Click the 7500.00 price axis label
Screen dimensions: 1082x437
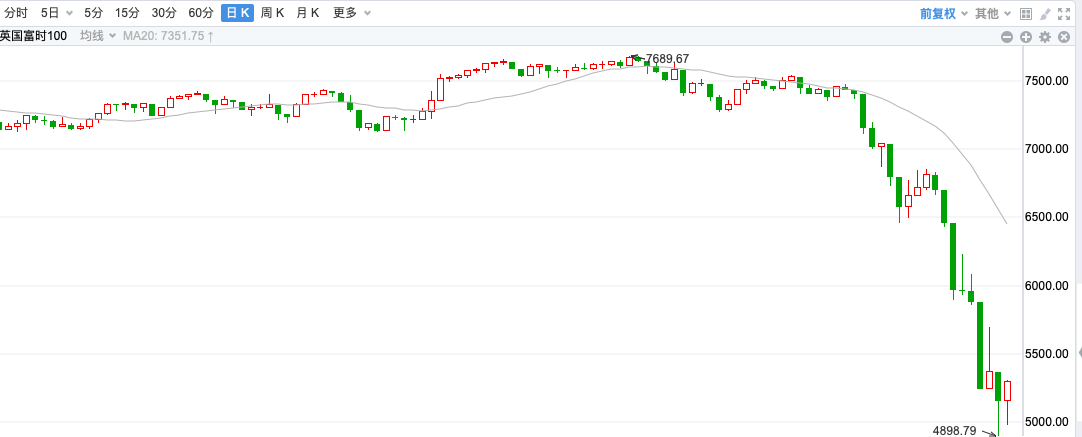pos(1046,81)
